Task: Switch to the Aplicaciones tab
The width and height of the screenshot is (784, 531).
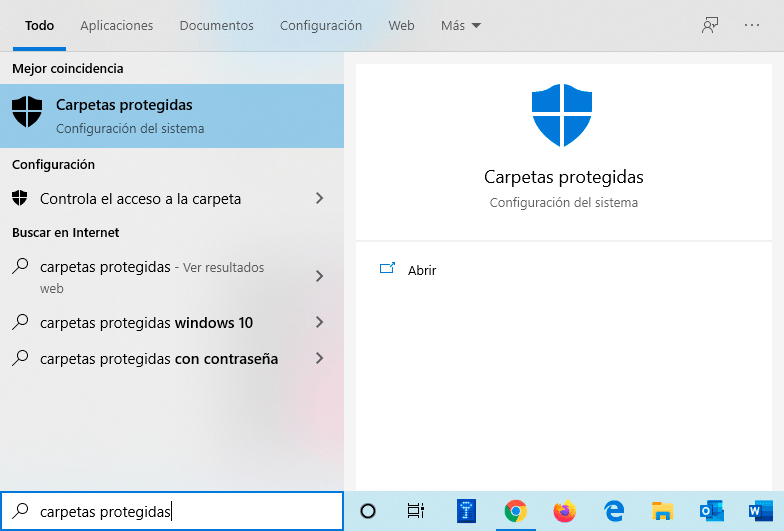Action: [116, 26]
